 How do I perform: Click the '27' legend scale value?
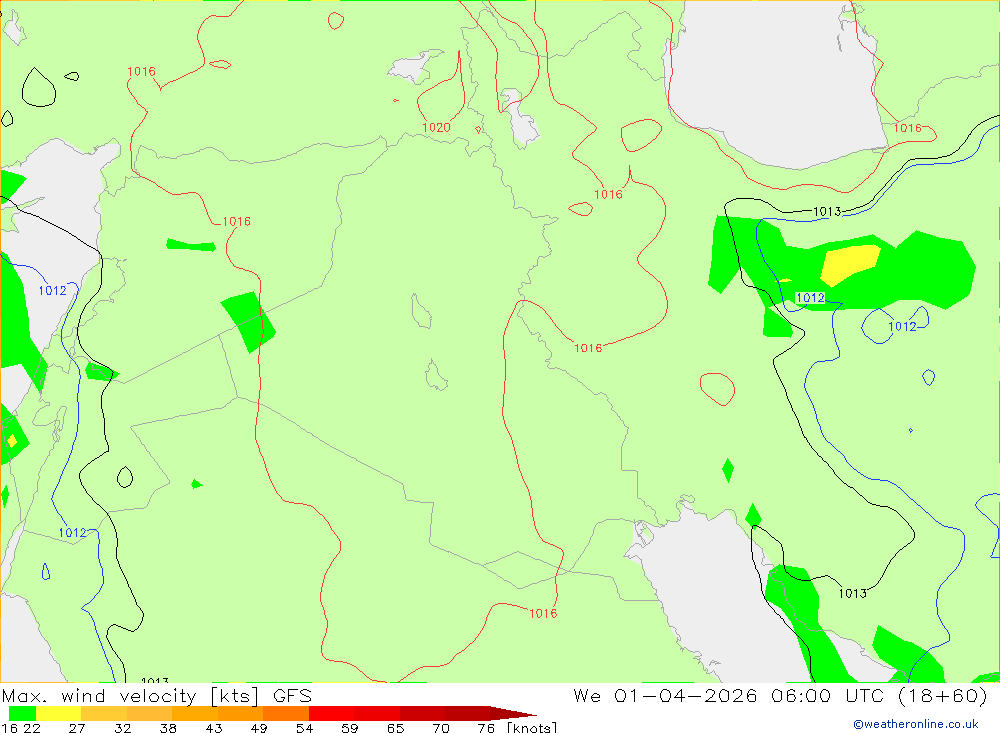click(77, 727)
